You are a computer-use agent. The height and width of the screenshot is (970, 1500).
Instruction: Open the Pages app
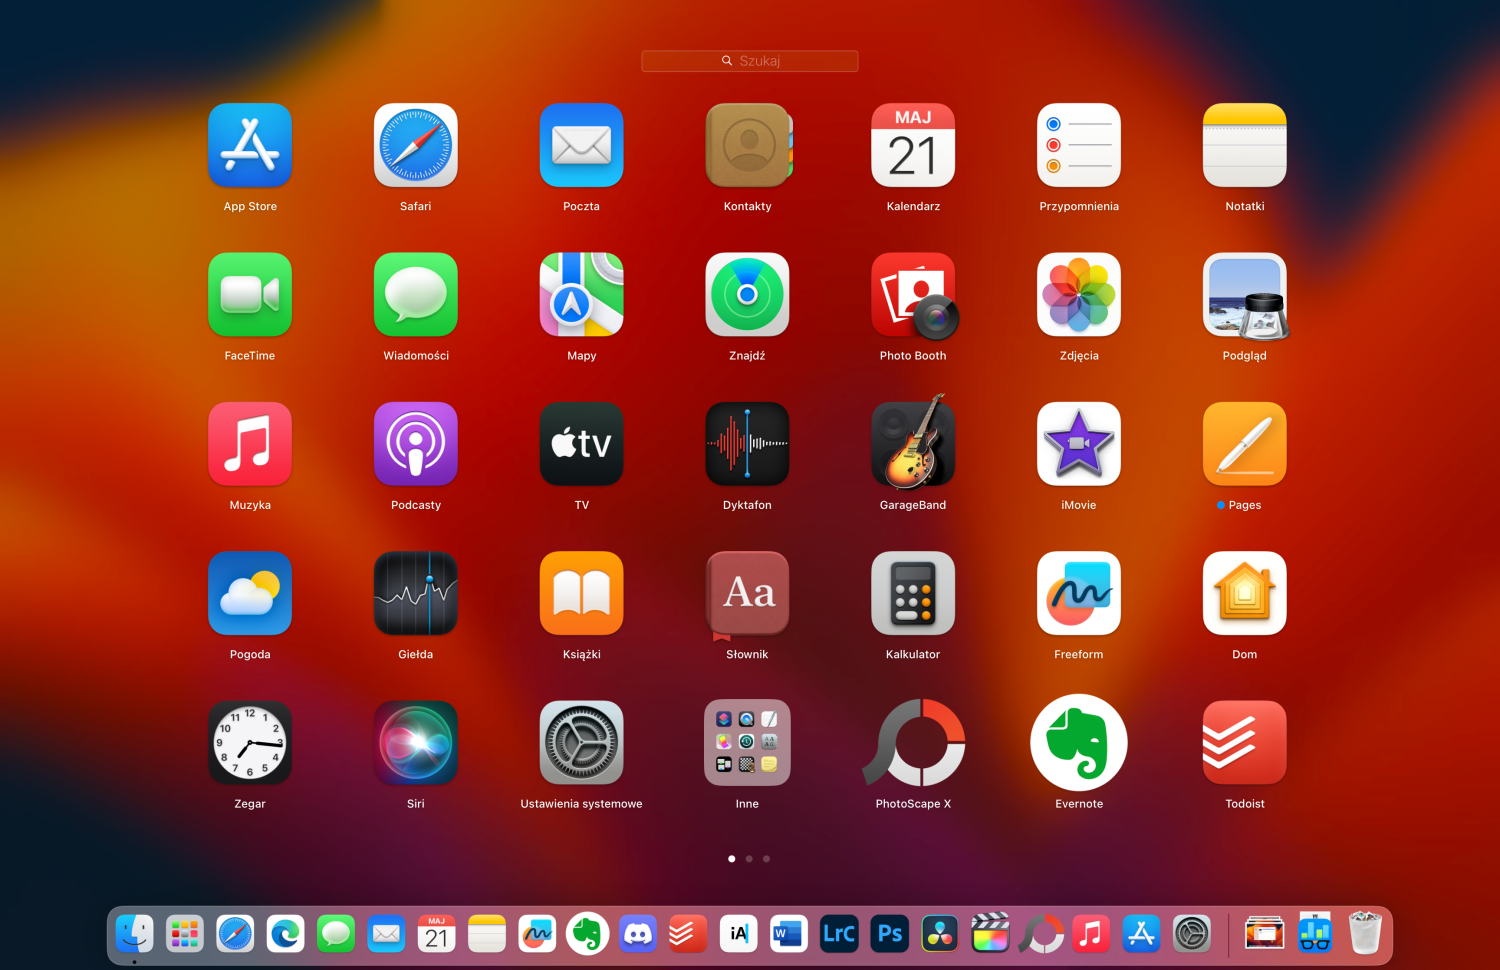click(x=1244, y=444)
